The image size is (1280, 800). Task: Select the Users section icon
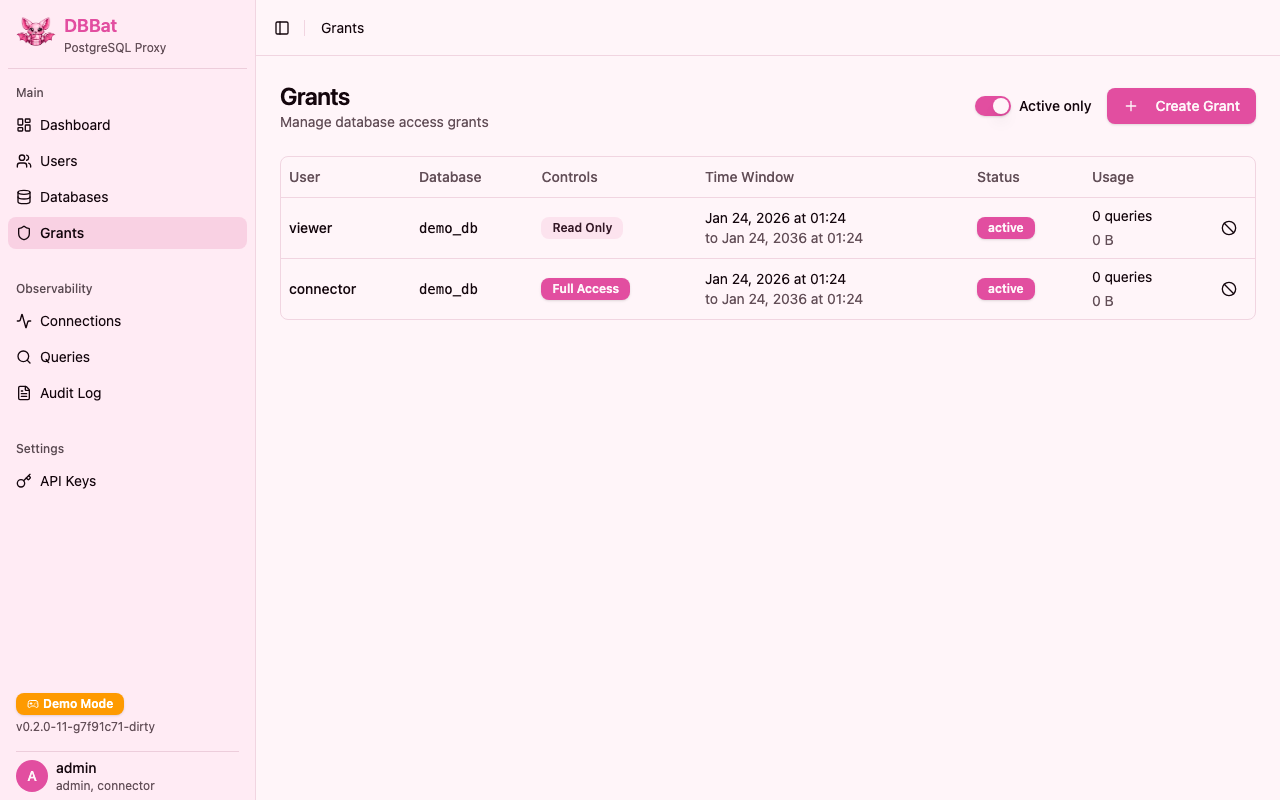click(x=22, y=161)
